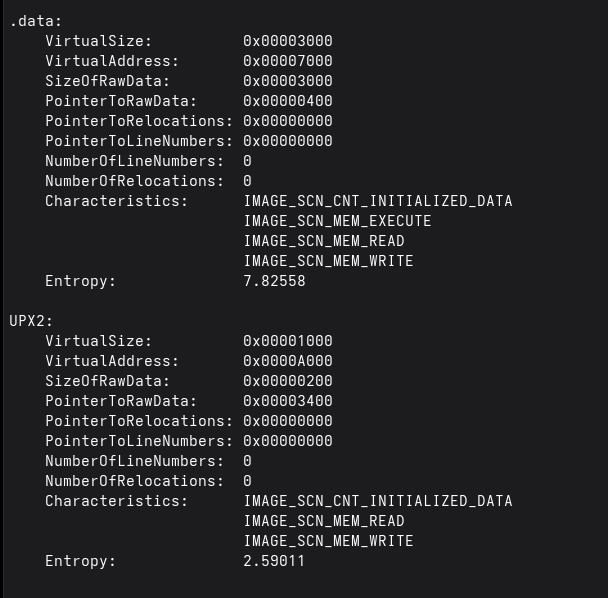608x598 pixels.
Task: Click IMAGE_SCN_MEM_WRITE in the .data section
Action: tap(328, 261)
